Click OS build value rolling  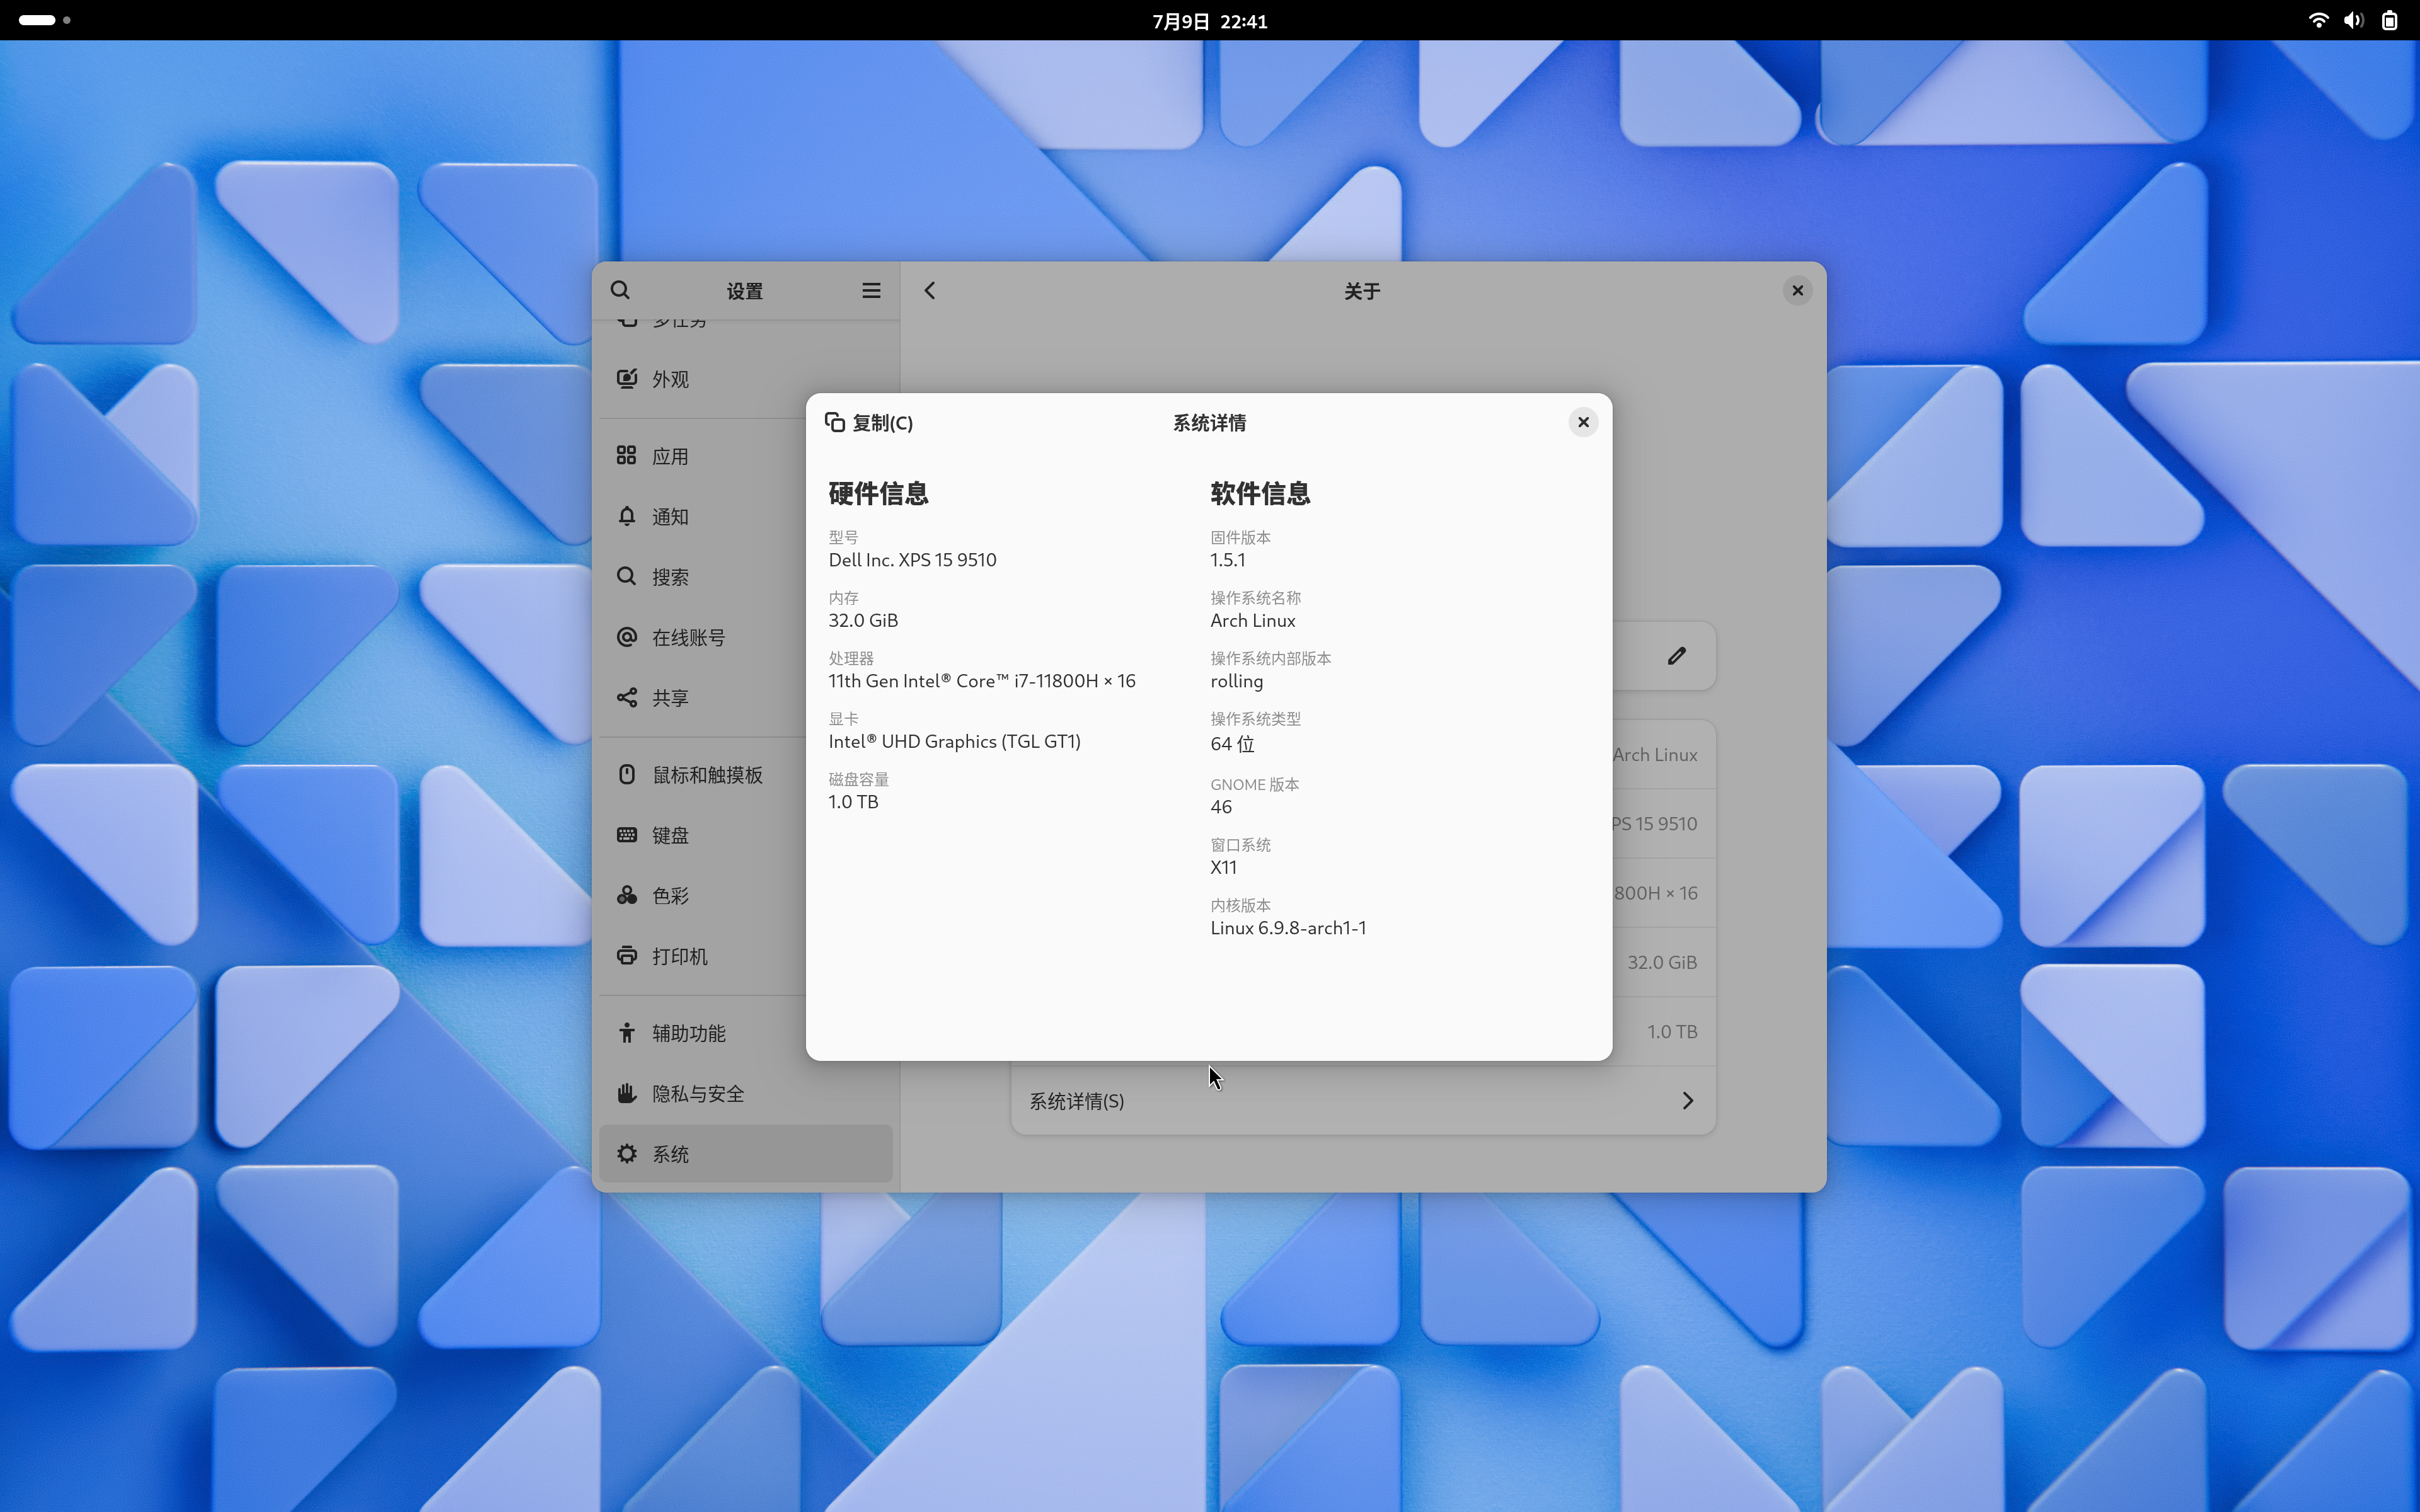click(x=1237, y=682)
